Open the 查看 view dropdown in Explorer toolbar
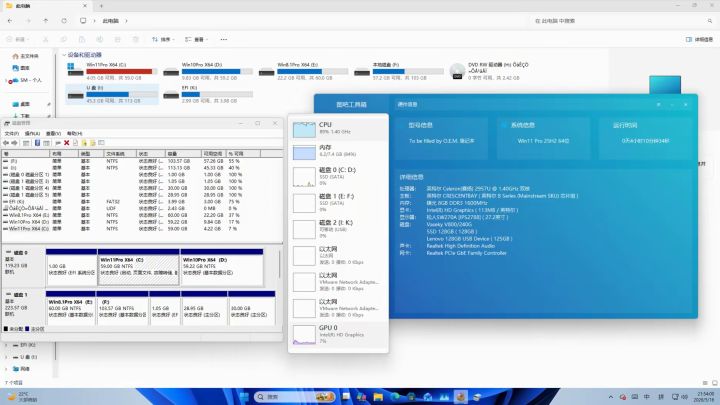 click(196, 39)
